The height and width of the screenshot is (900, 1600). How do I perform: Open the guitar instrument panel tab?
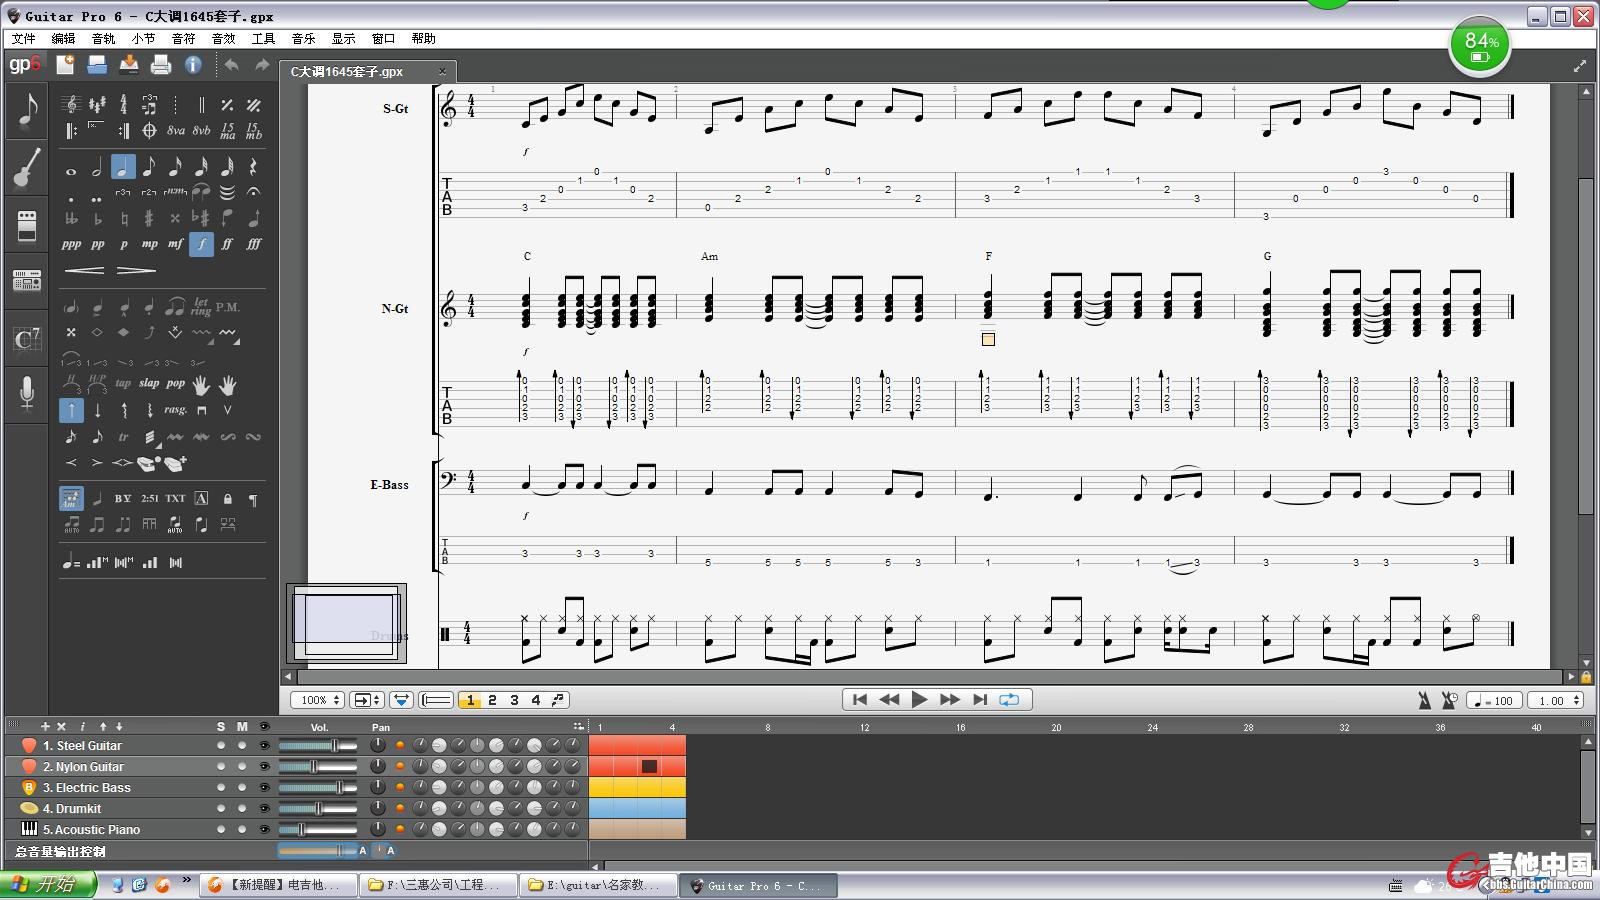click(27, 167)
